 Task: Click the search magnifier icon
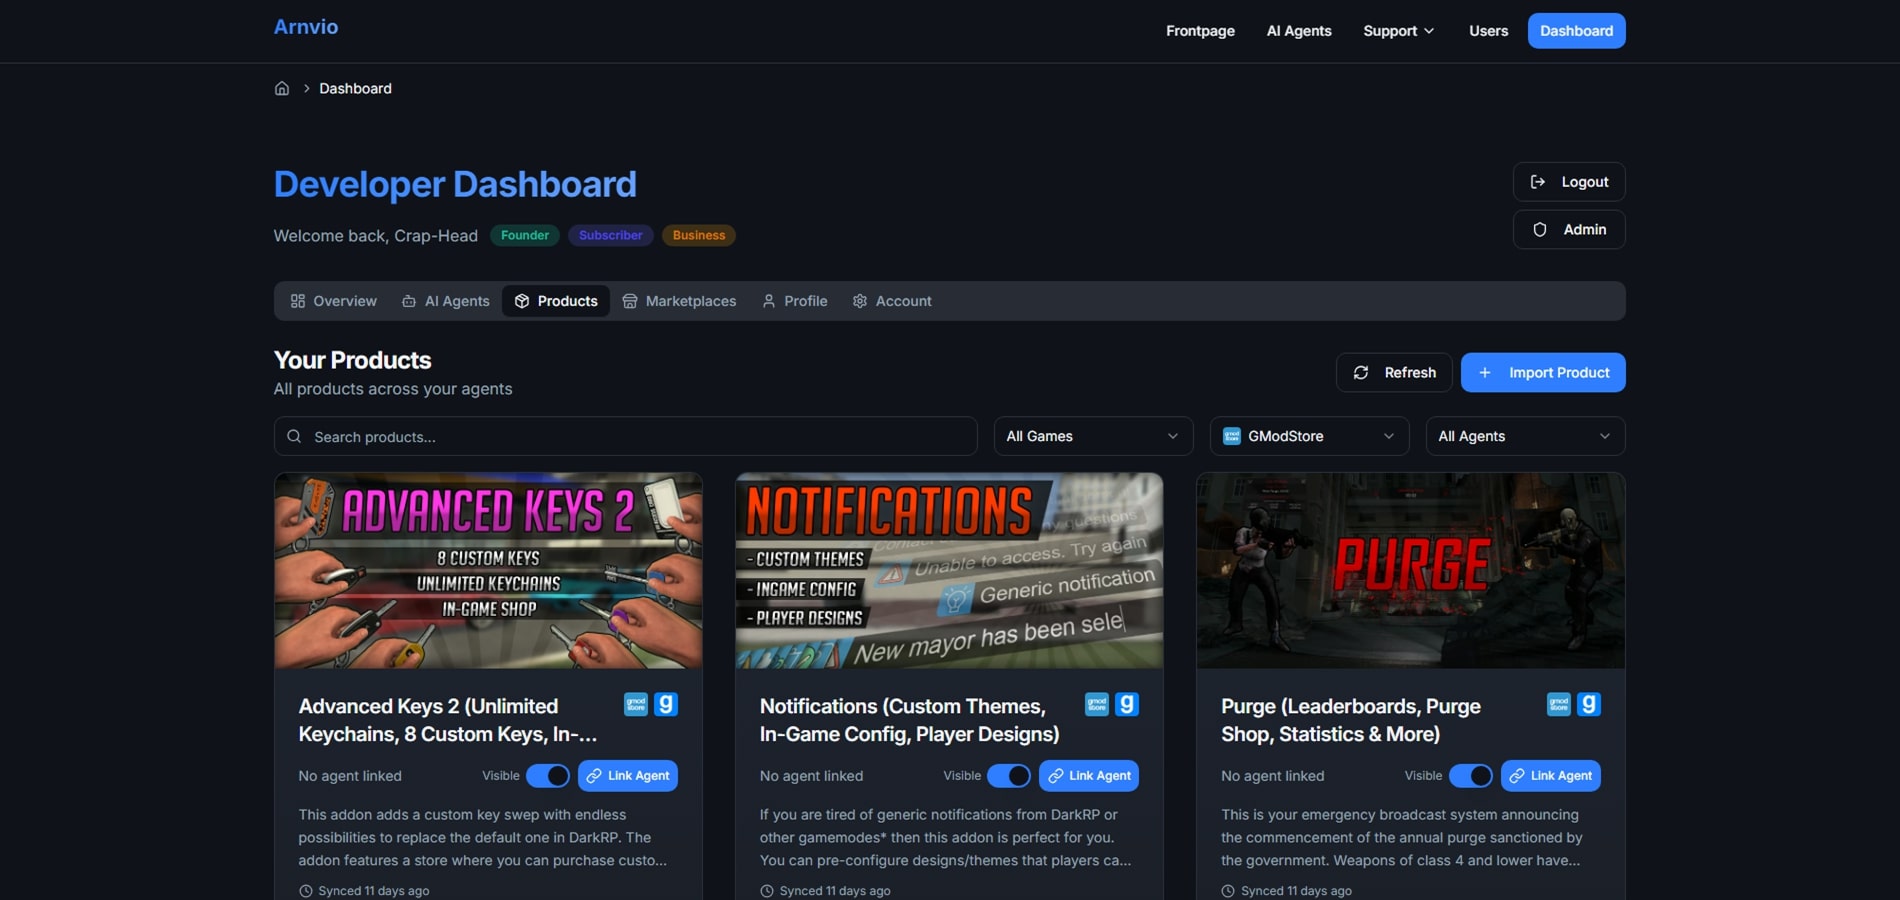pos(294,436)
